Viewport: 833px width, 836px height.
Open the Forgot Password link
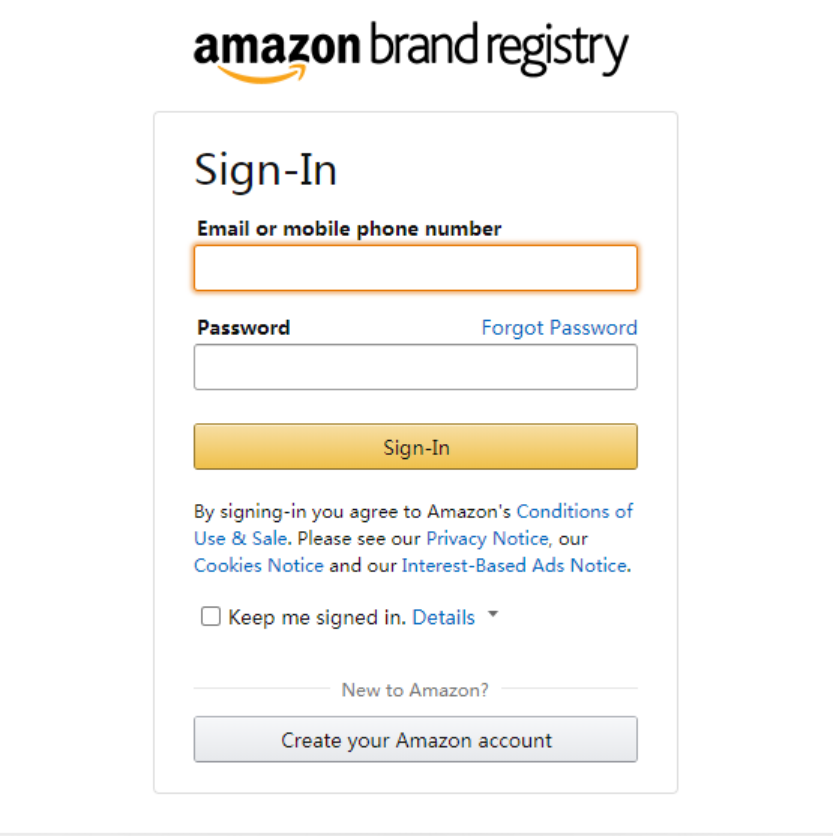[559, 328]
